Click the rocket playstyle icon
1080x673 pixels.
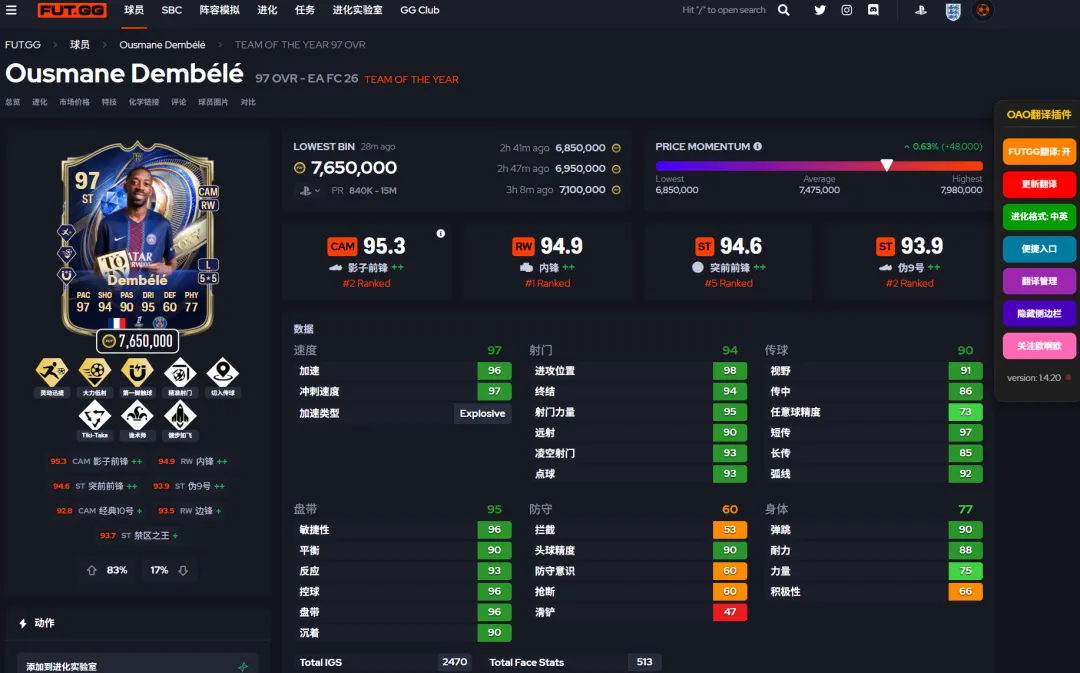point(180,415)
